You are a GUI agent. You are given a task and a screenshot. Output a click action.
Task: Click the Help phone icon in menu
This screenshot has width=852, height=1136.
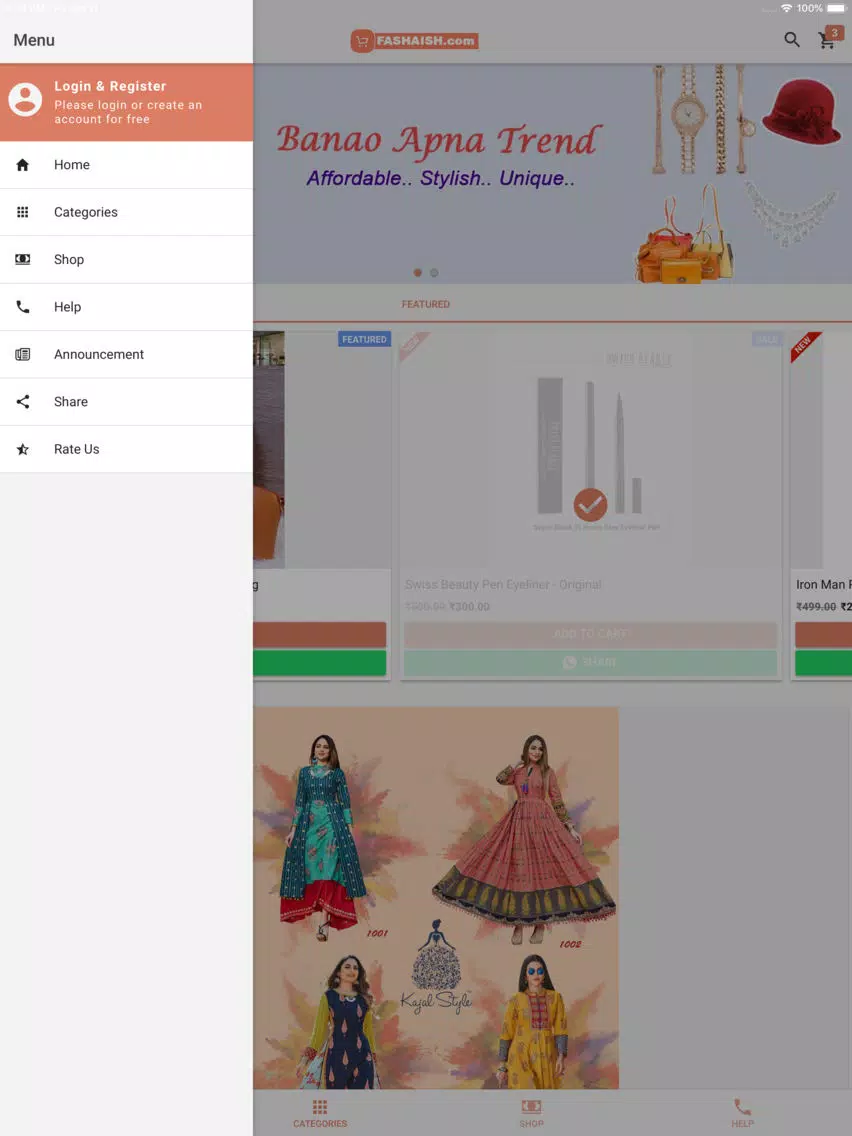click(22, 307)
